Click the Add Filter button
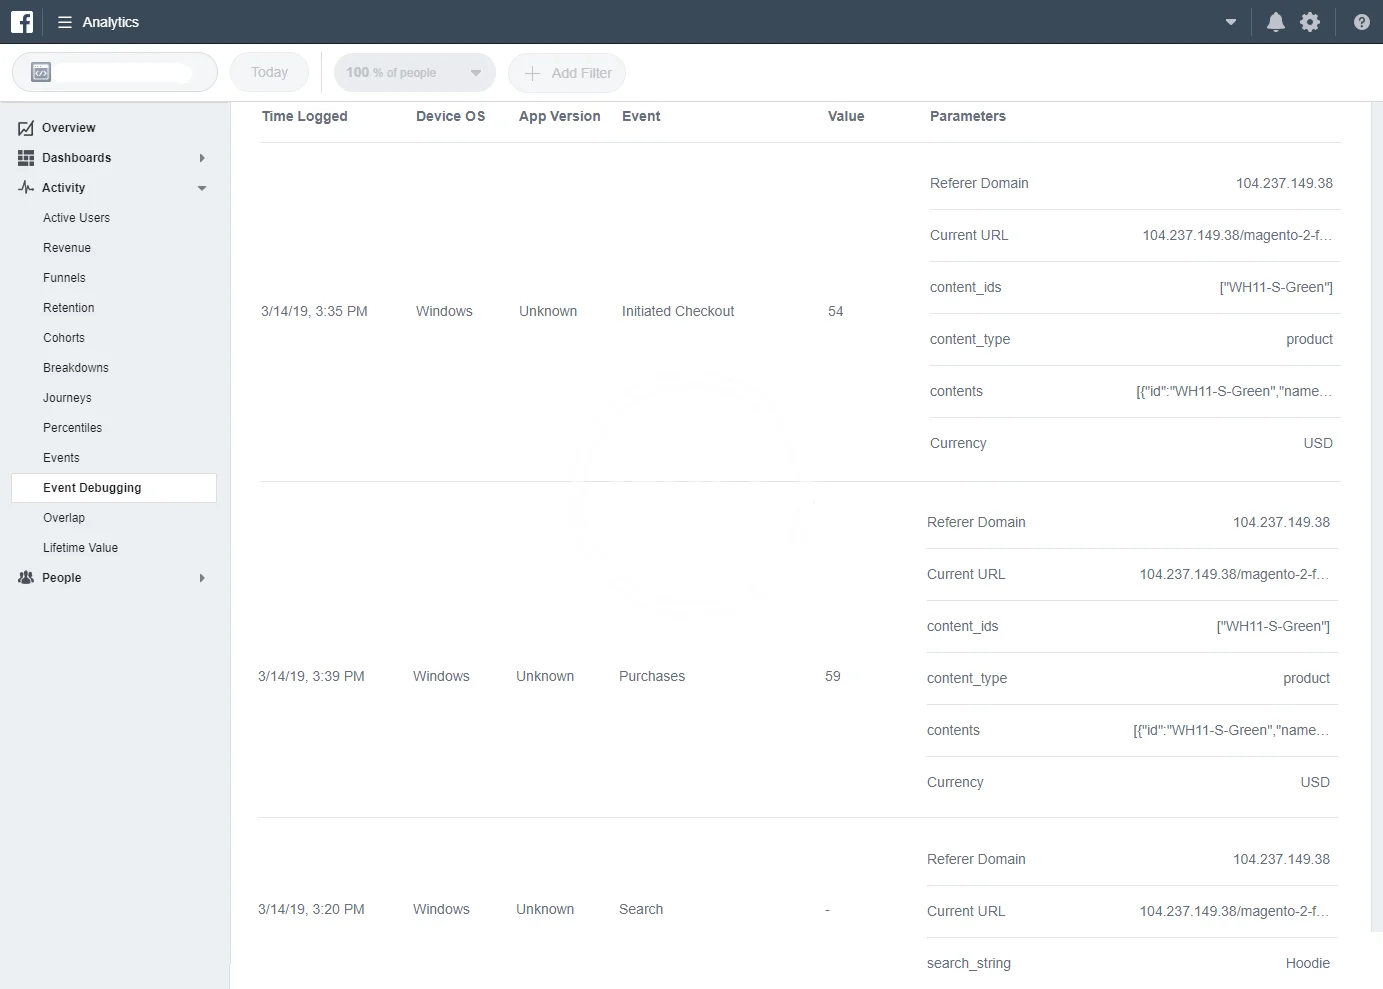 pos(567,73)
